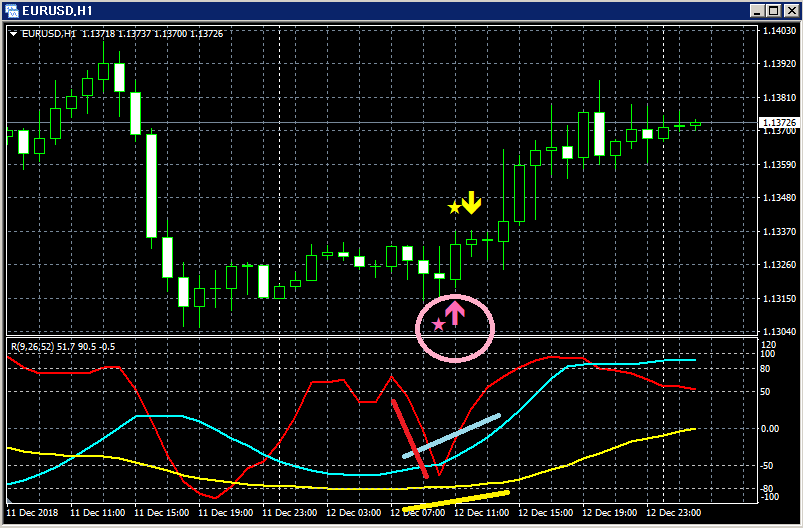Click the 1.13150 price scale label
803x528 pixels.
click(779, 298)
